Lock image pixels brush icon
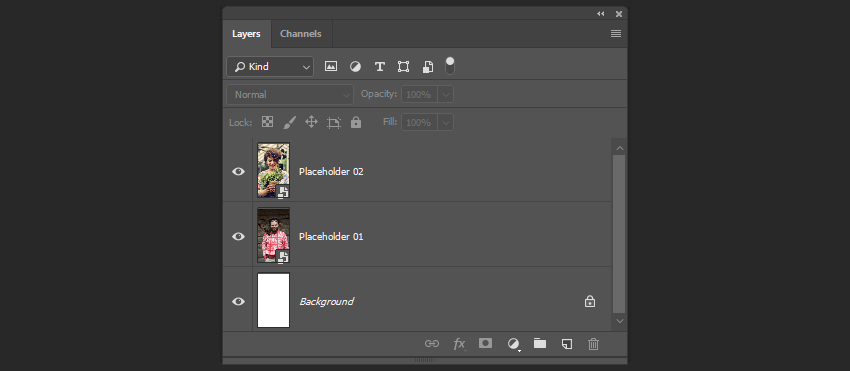Image resolution: width=850 pixels, height=371 pixels. click(x=289, y=122)
